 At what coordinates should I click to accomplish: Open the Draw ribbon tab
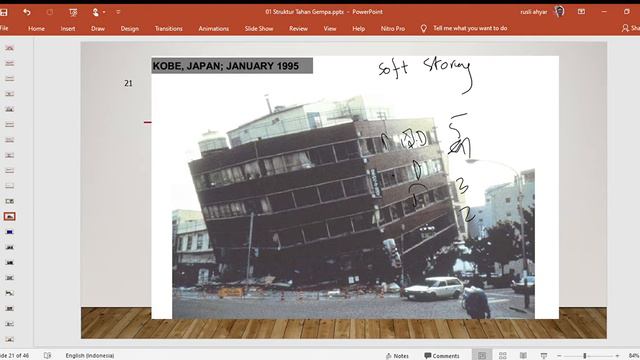(98, 29)
